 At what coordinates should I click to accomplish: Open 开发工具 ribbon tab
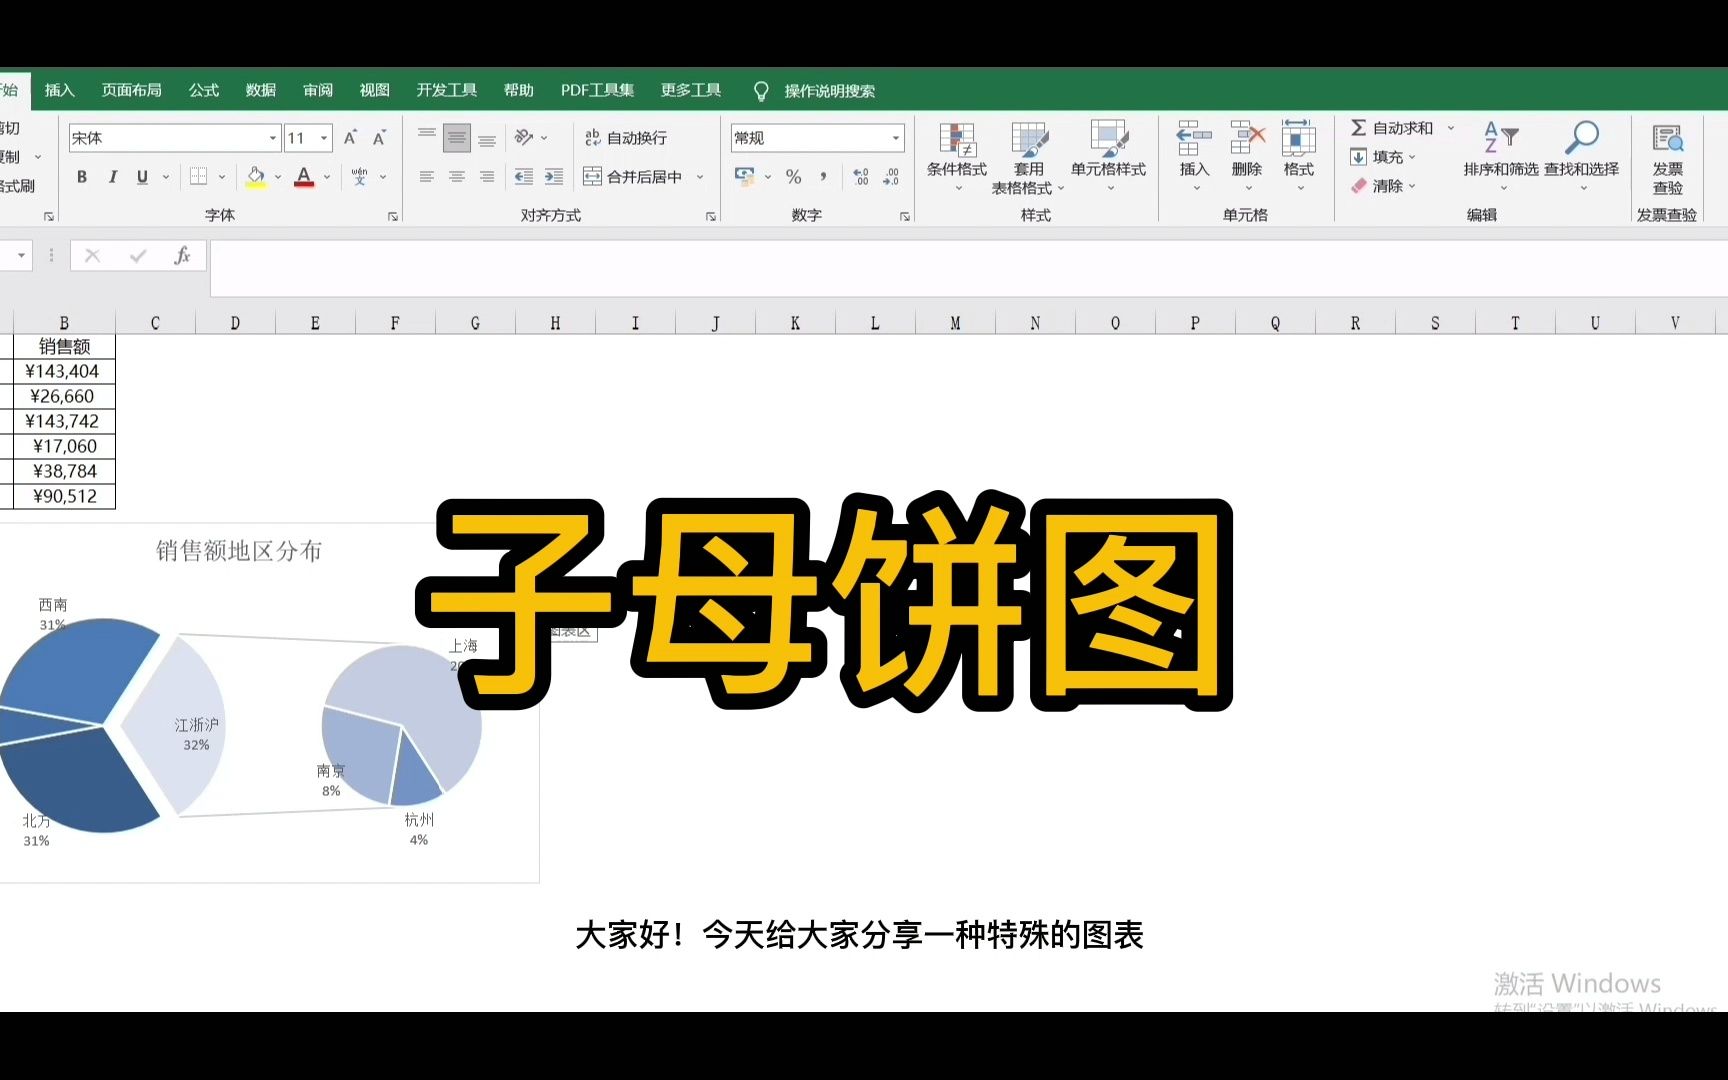coord(447,90)
